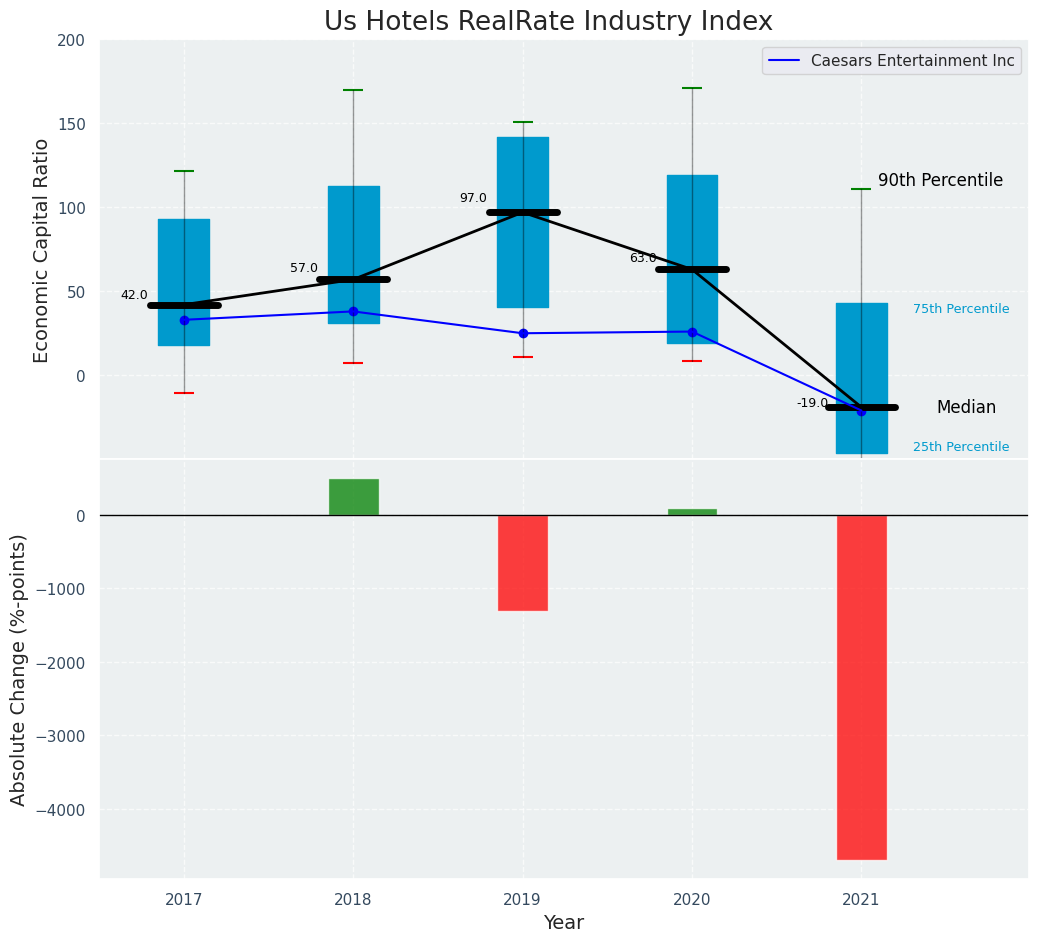Click the −1000 tick on the lower y-axis

coord(63,590)
